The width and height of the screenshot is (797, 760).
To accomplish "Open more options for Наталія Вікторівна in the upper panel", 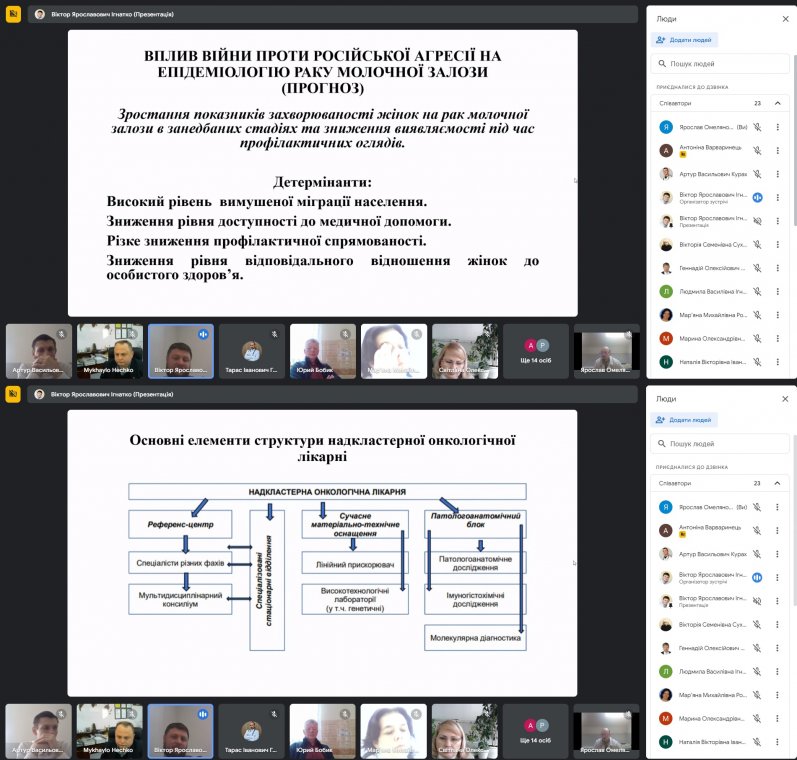I will pyautogui.click(x=777, y=362).
